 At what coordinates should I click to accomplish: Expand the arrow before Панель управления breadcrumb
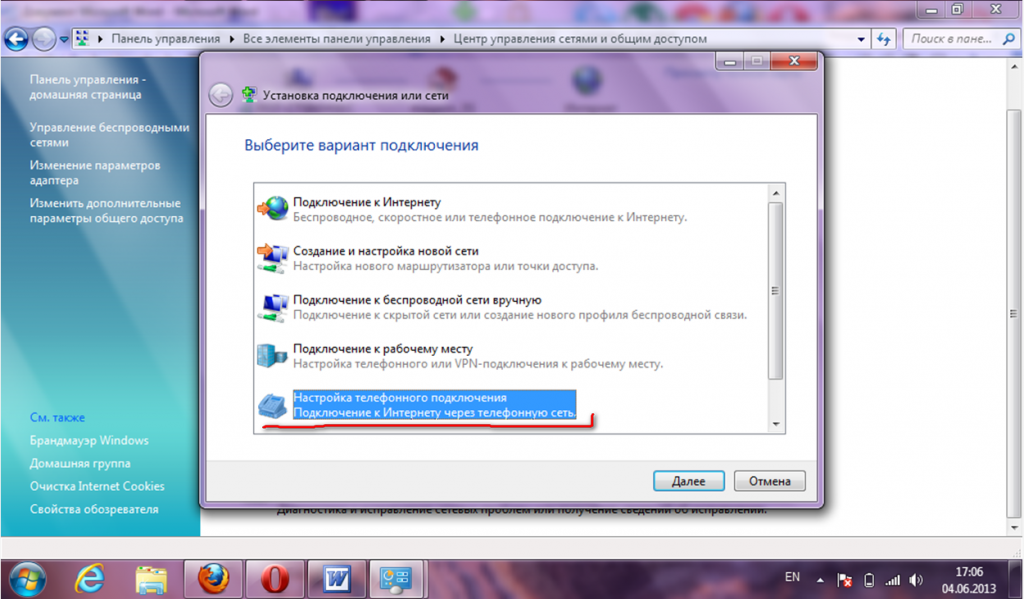tap(100, 39)
